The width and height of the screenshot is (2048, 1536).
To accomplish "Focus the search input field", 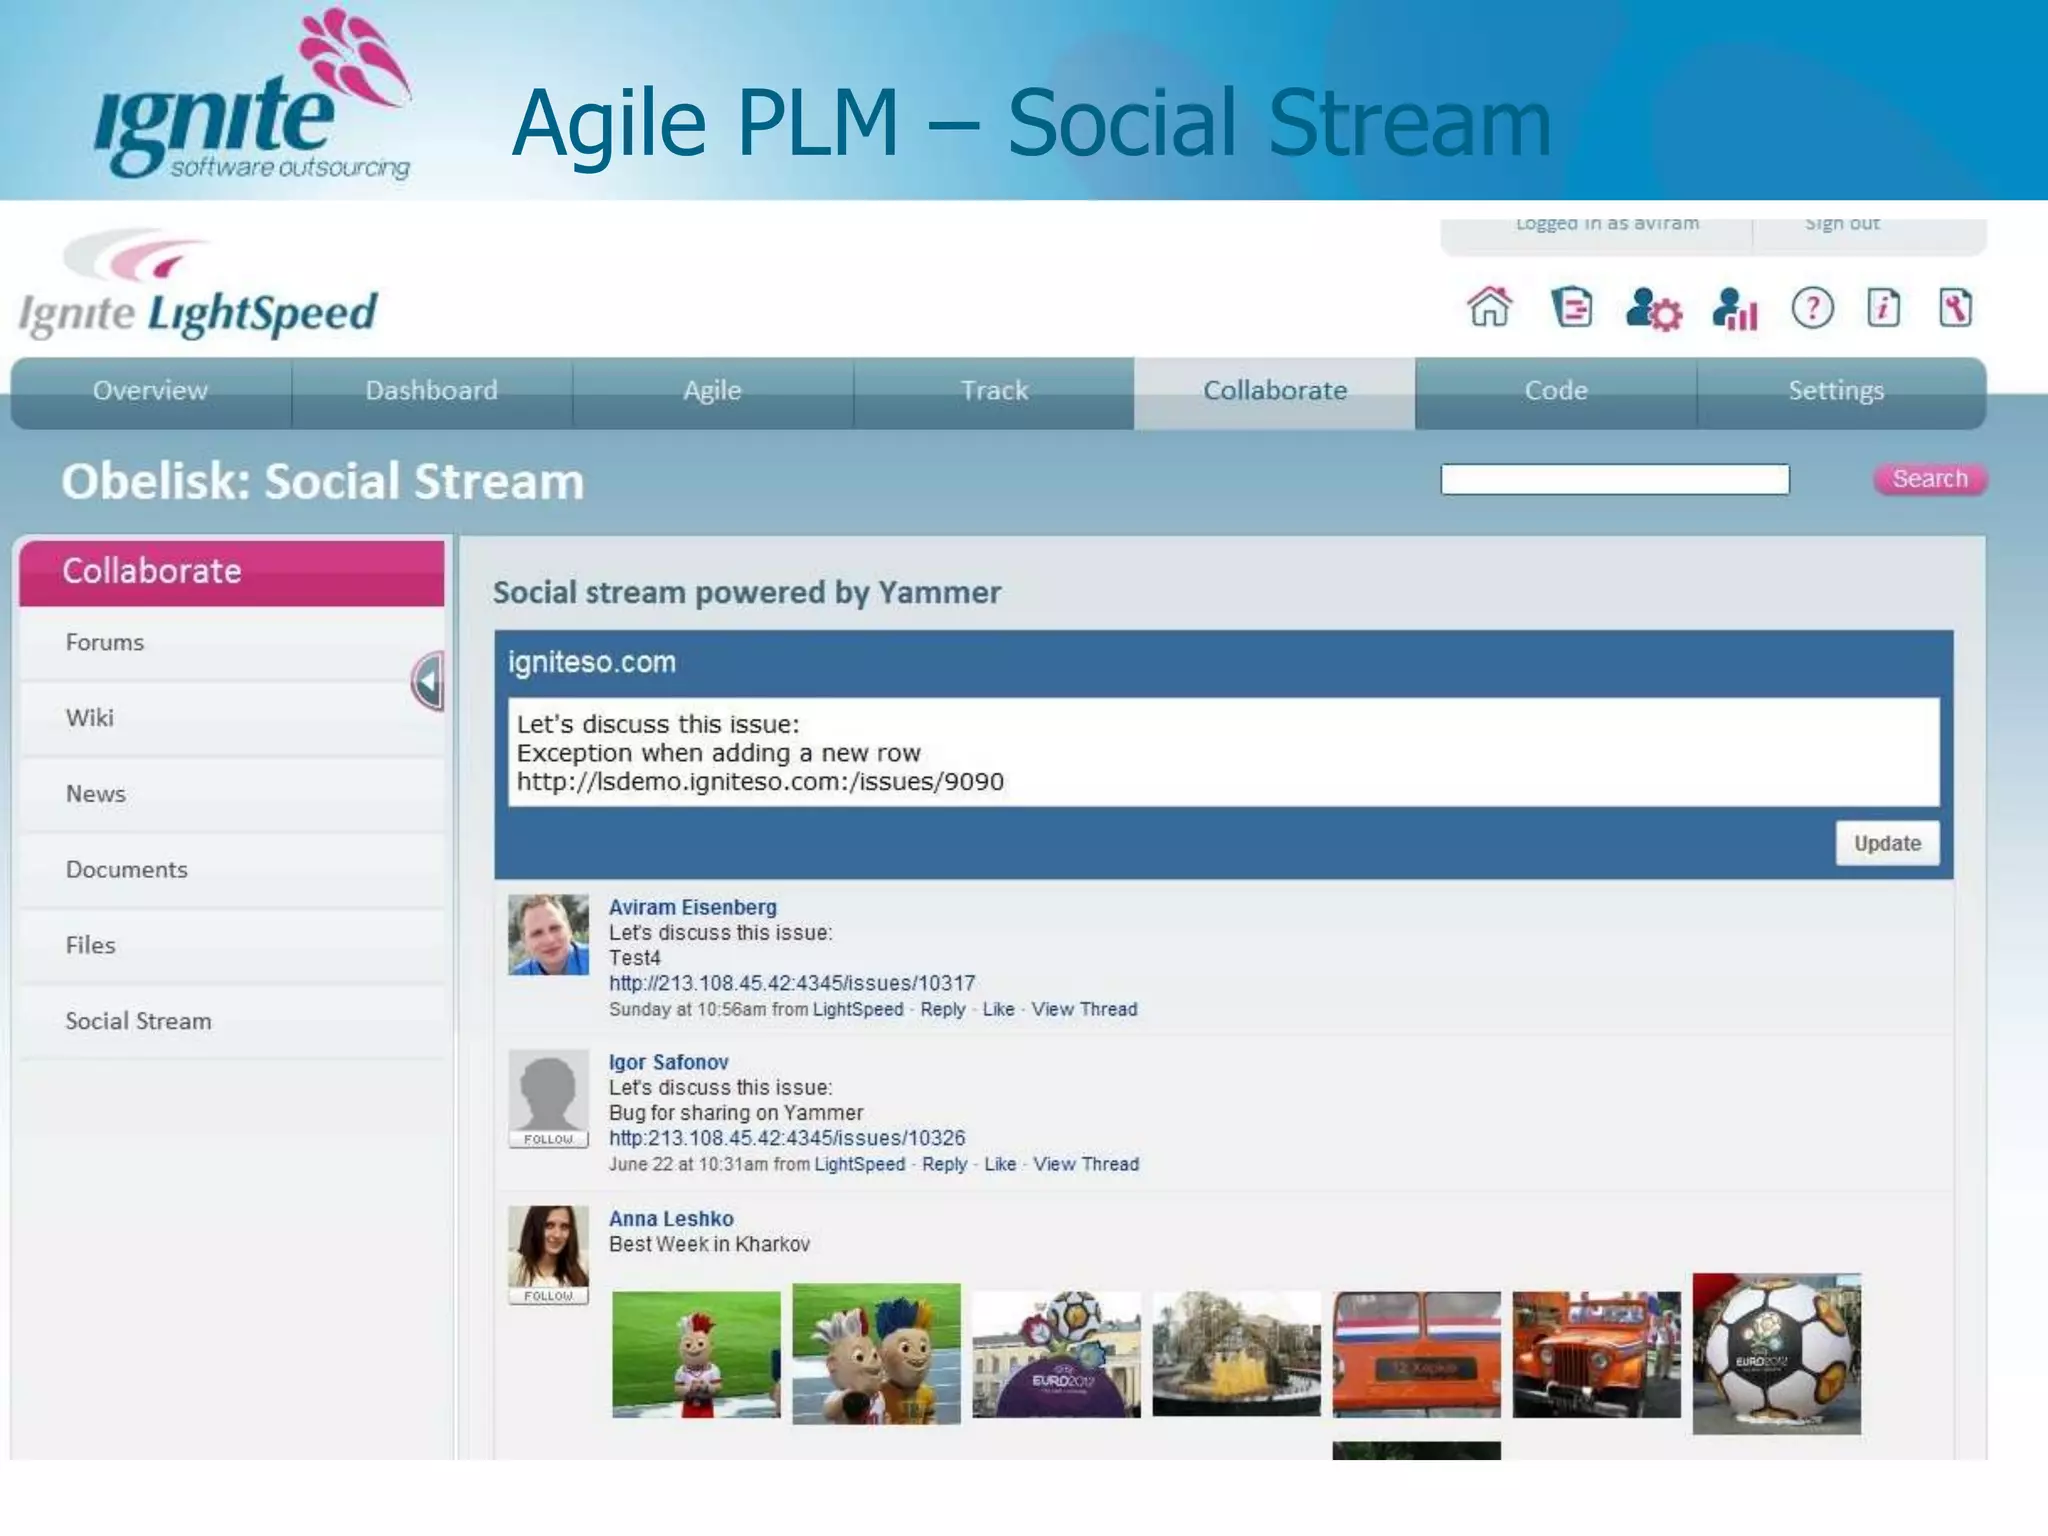I will coord(1615,479).
